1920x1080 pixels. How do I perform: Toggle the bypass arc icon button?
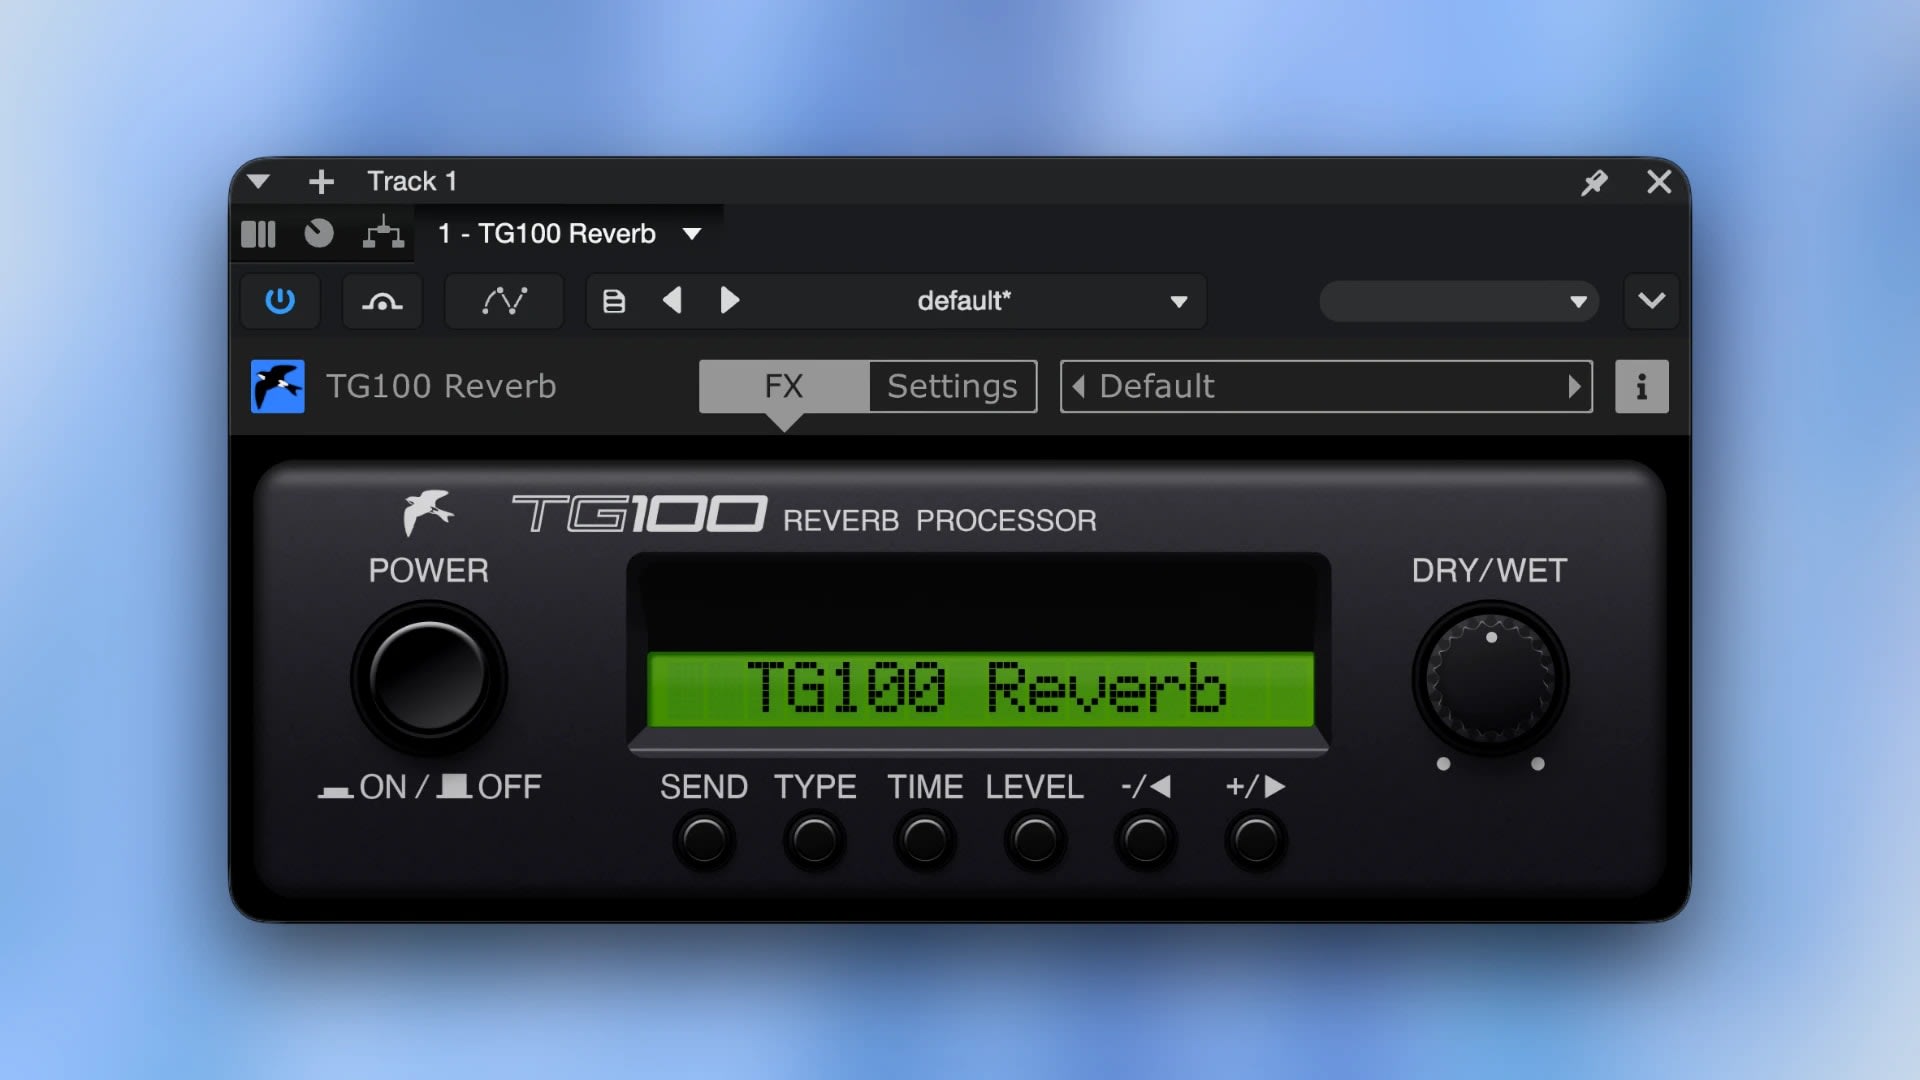point(382,301)
